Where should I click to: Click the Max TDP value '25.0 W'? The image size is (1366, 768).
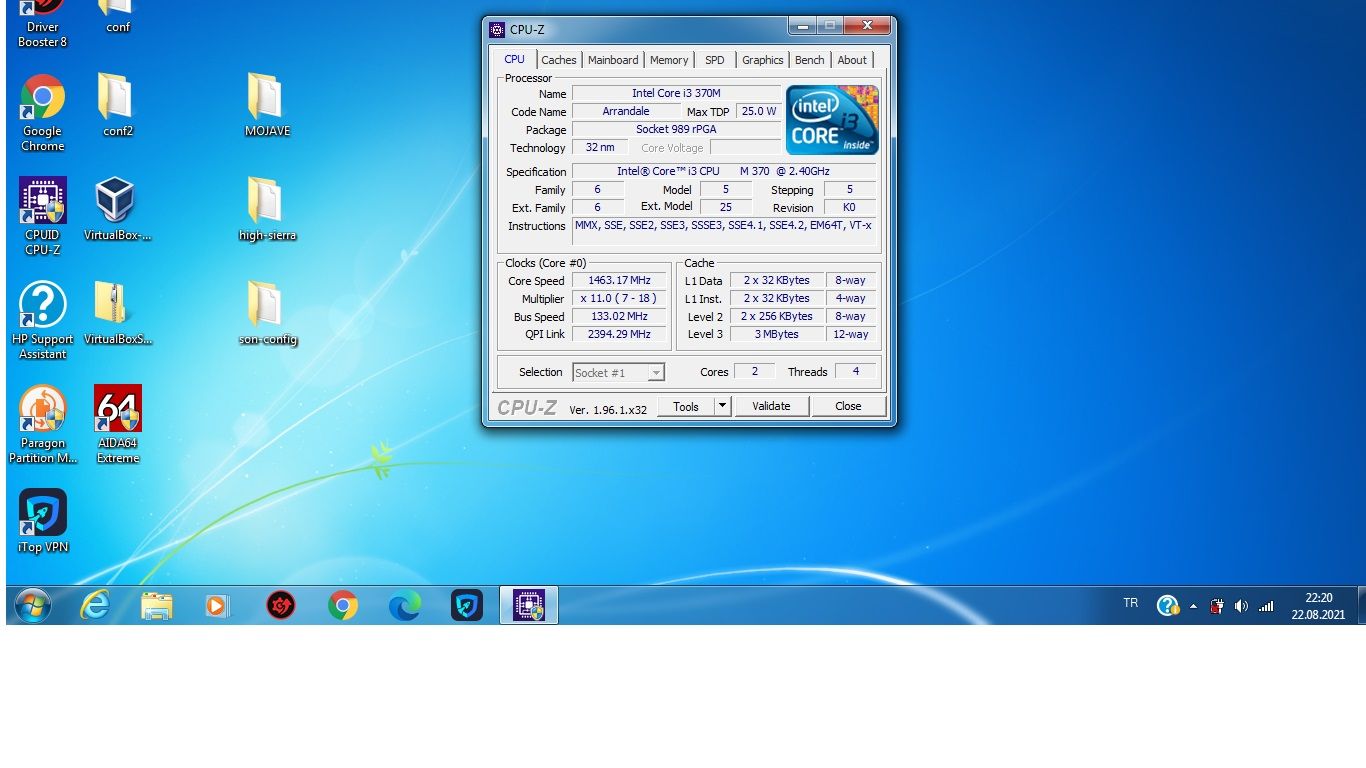[759, 111]
